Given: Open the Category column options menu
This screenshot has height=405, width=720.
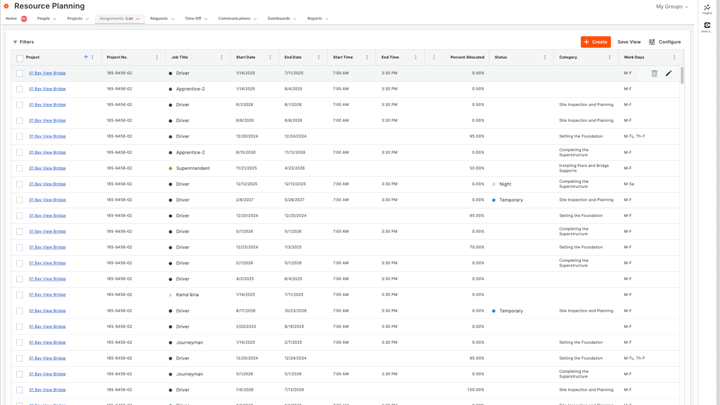Looking at the screenshot, I should [x=610, y=57].
